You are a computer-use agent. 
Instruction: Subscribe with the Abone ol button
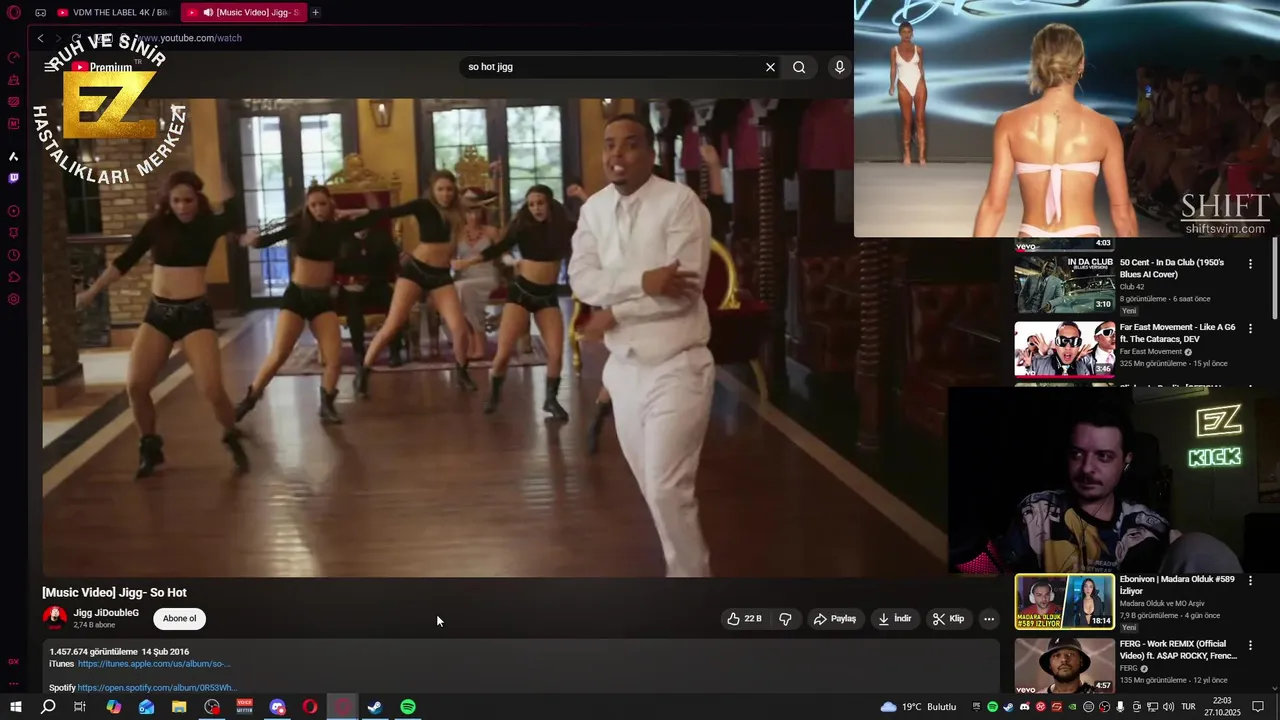pos(180,619)
